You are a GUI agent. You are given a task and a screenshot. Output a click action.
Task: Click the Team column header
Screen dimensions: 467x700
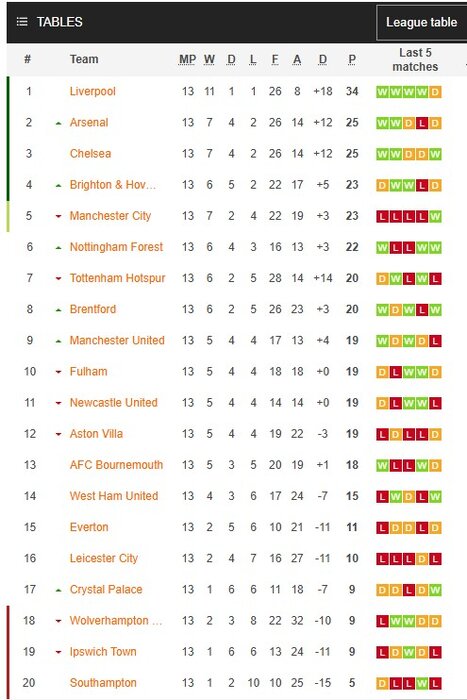coord(84,59)
